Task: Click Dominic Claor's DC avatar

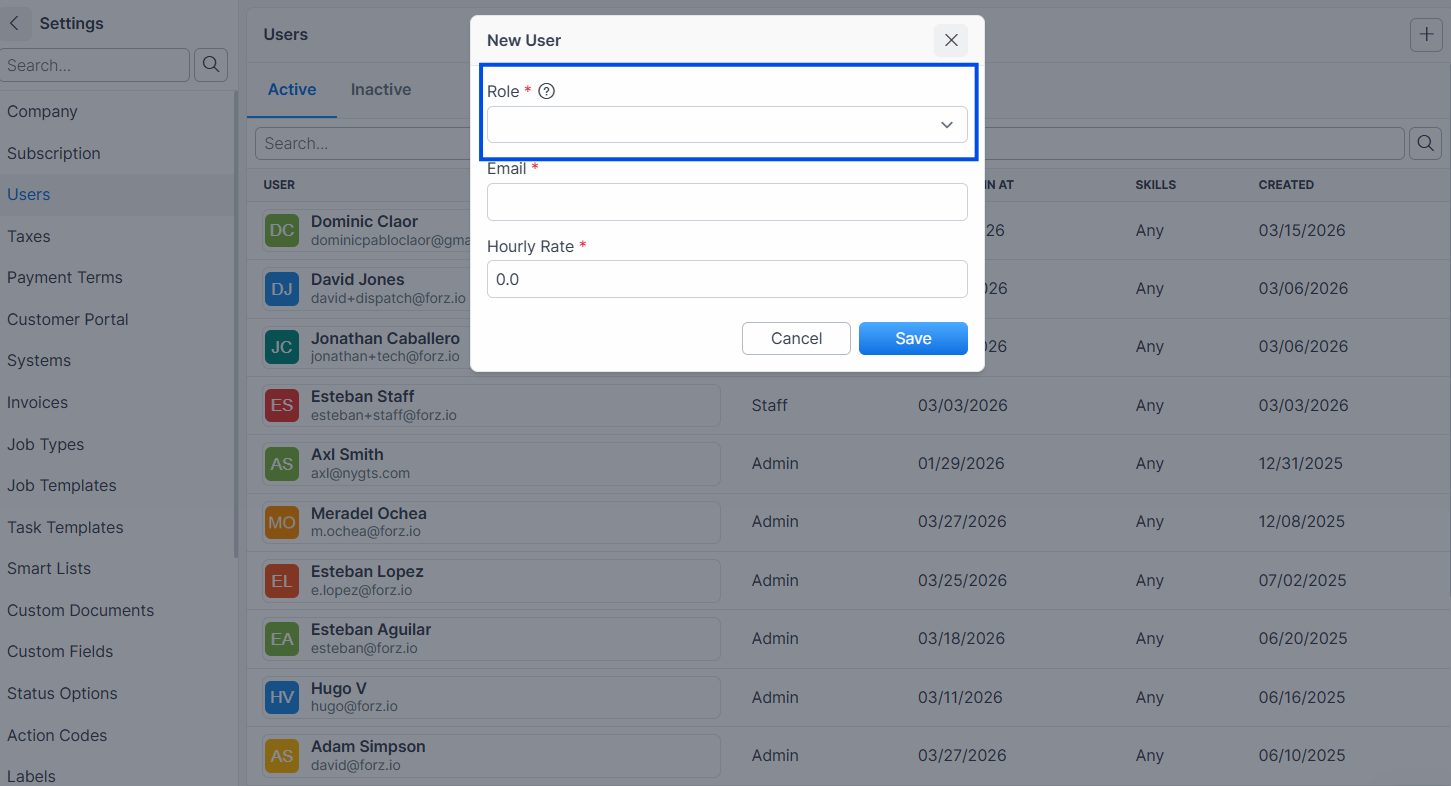Action: click(282, 230)
